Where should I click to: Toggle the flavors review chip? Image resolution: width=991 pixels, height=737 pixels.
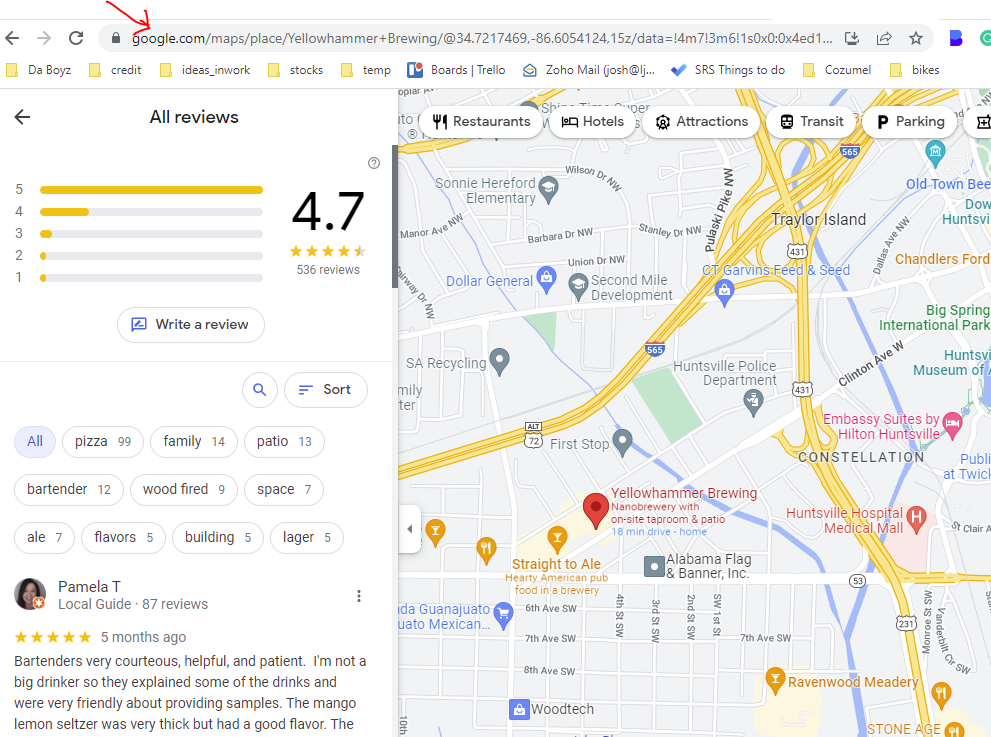123,537
